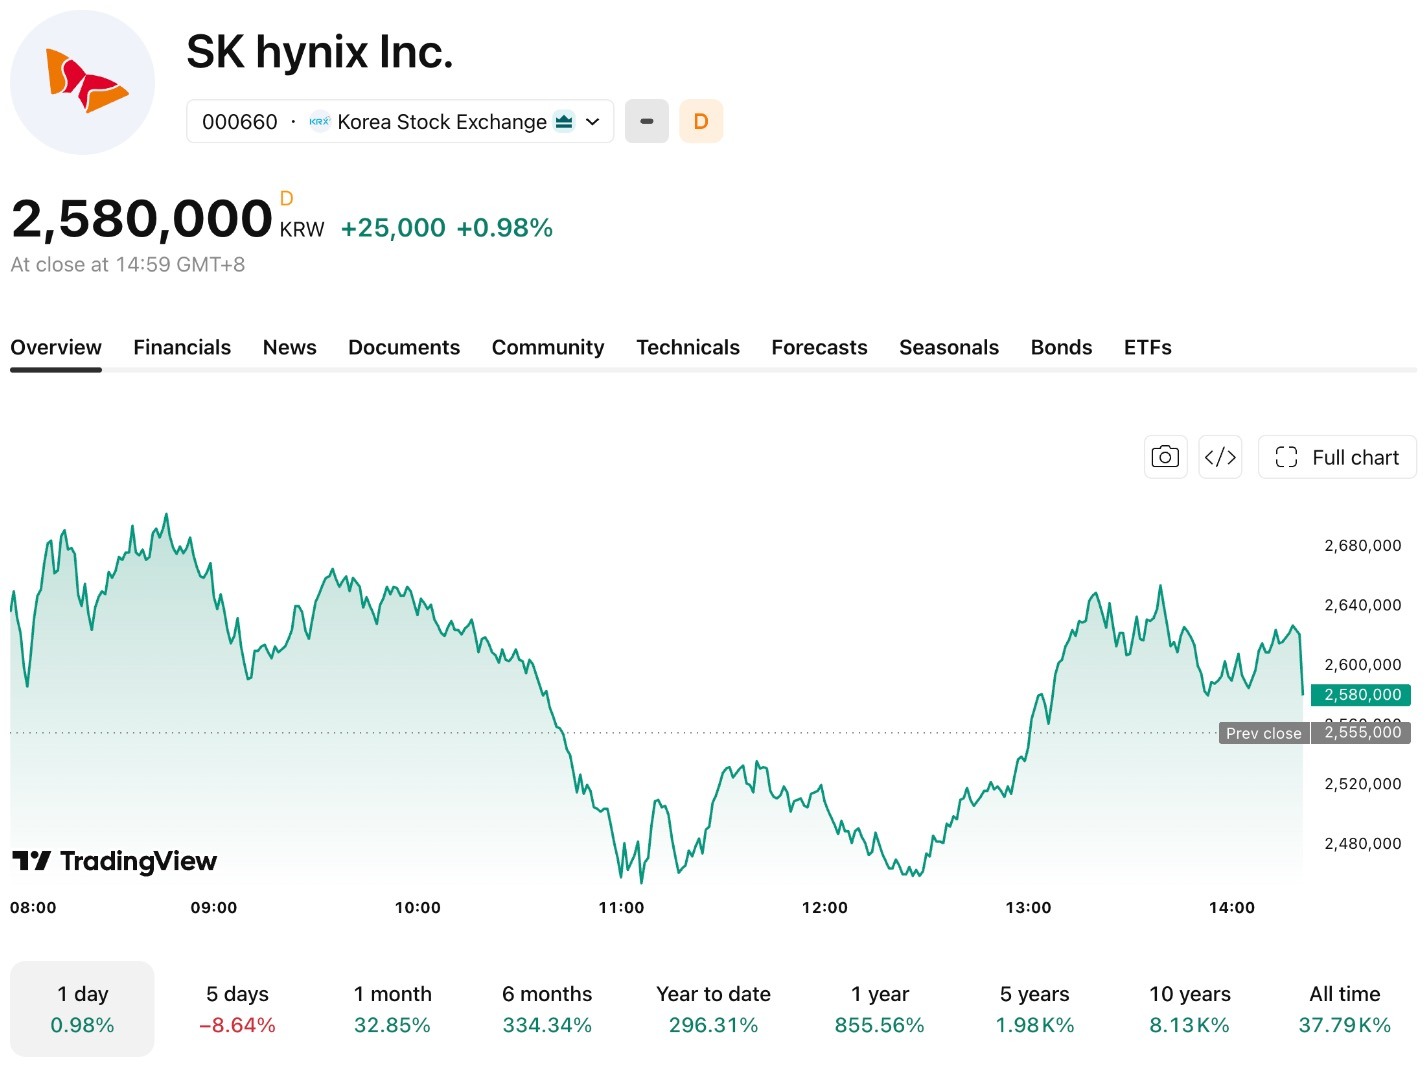1428x1067 pixels.
Task: Click the 14:00 time axis label
Action: 1232,908
